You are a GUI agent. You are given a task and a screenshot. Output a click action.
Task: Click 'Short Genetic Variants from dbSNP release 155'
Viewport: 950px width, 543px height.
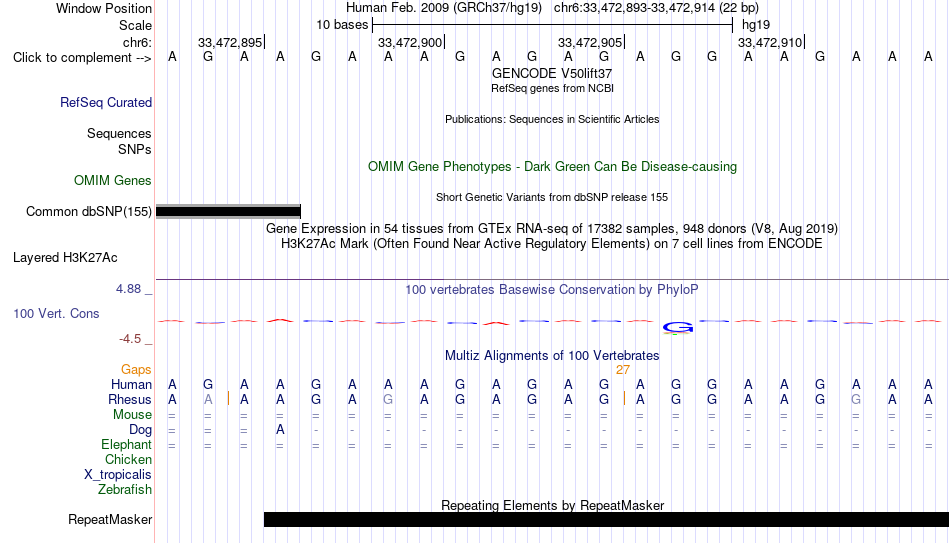click(552, 198)
